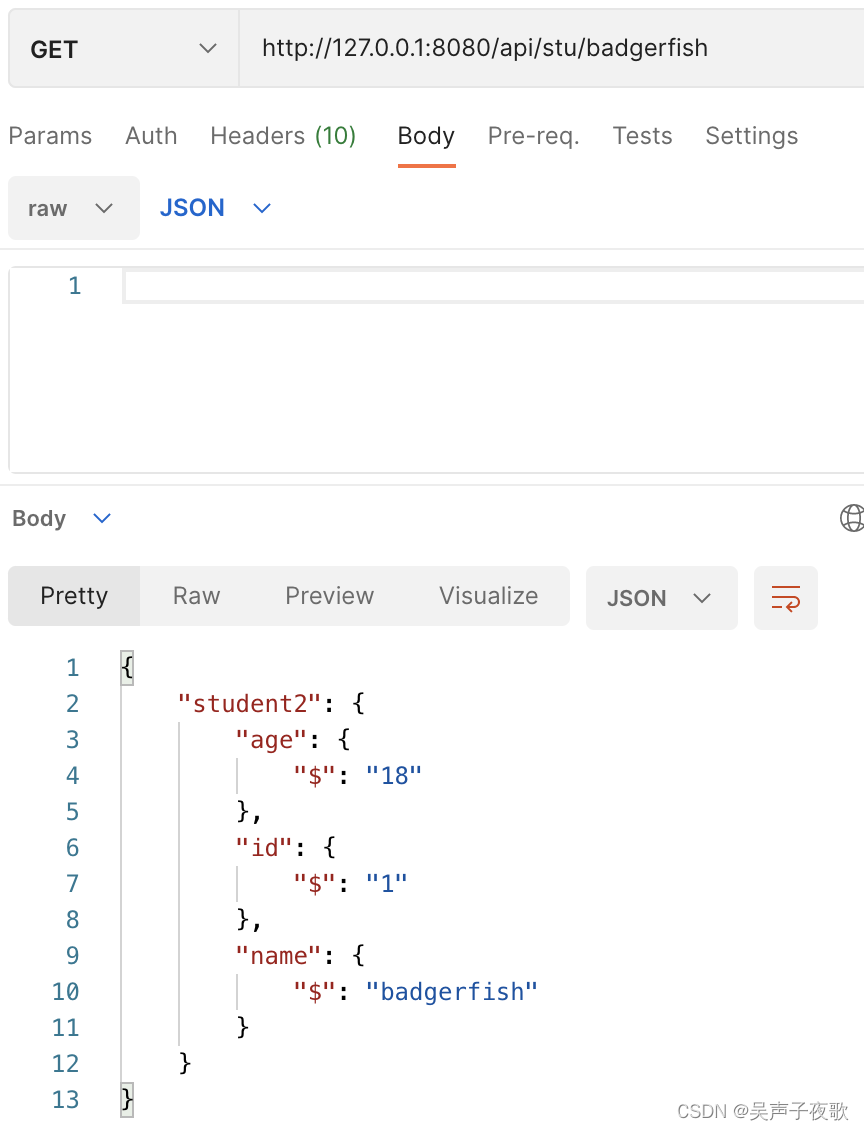Switch to the Params tab
The width and height of the screenshot is (864, 1130).
(50, 135)
